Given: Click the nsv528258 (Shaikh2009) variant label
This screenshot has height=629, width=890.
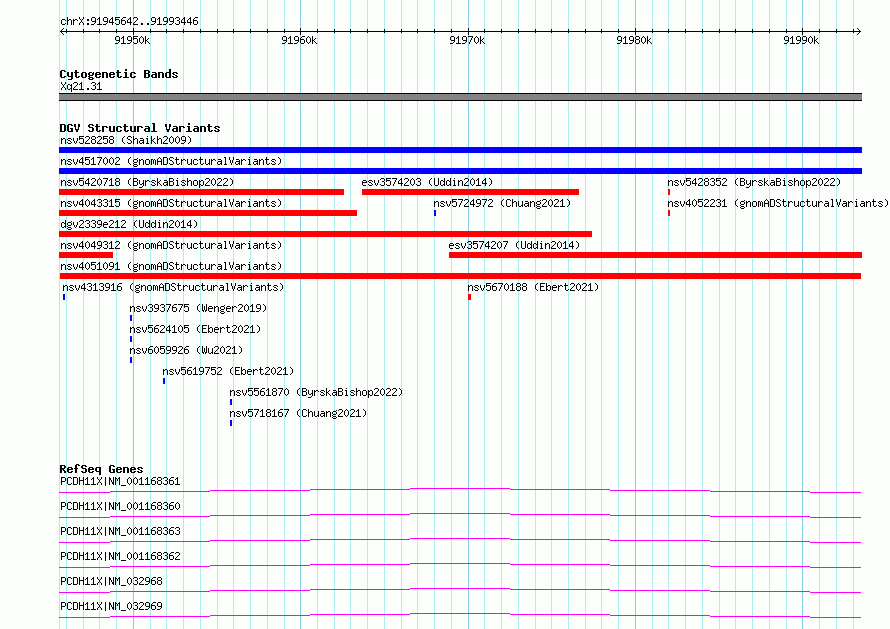Looking at the screenshot, I should pos(126,140).
